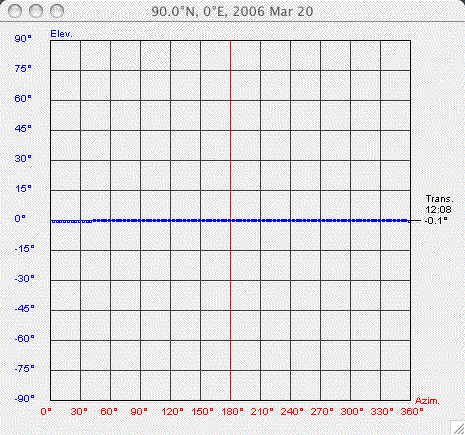Click the blue 'Elev.' axis label
465x435 pixels.
coord(61,34)
